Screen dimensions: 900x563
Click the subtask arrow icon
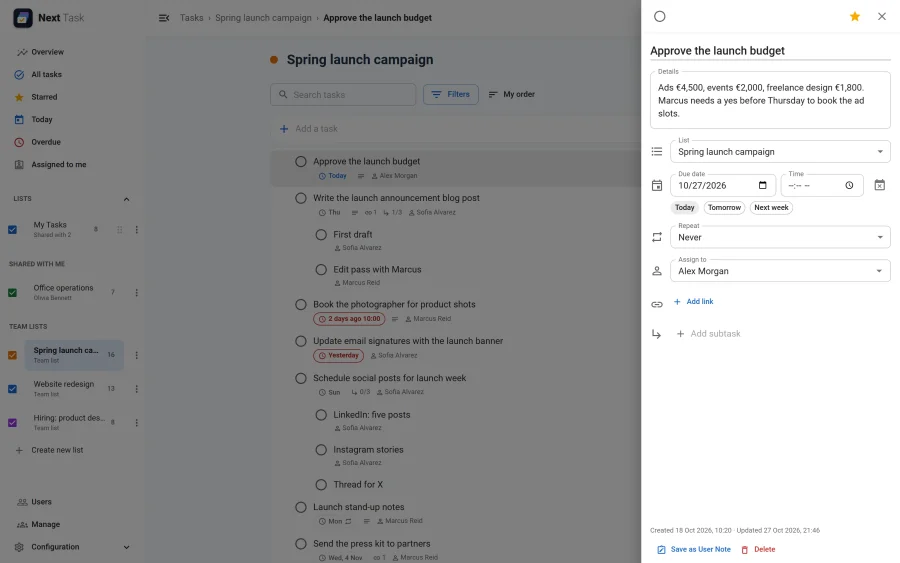pyautogui.click(x=657, y=334)
